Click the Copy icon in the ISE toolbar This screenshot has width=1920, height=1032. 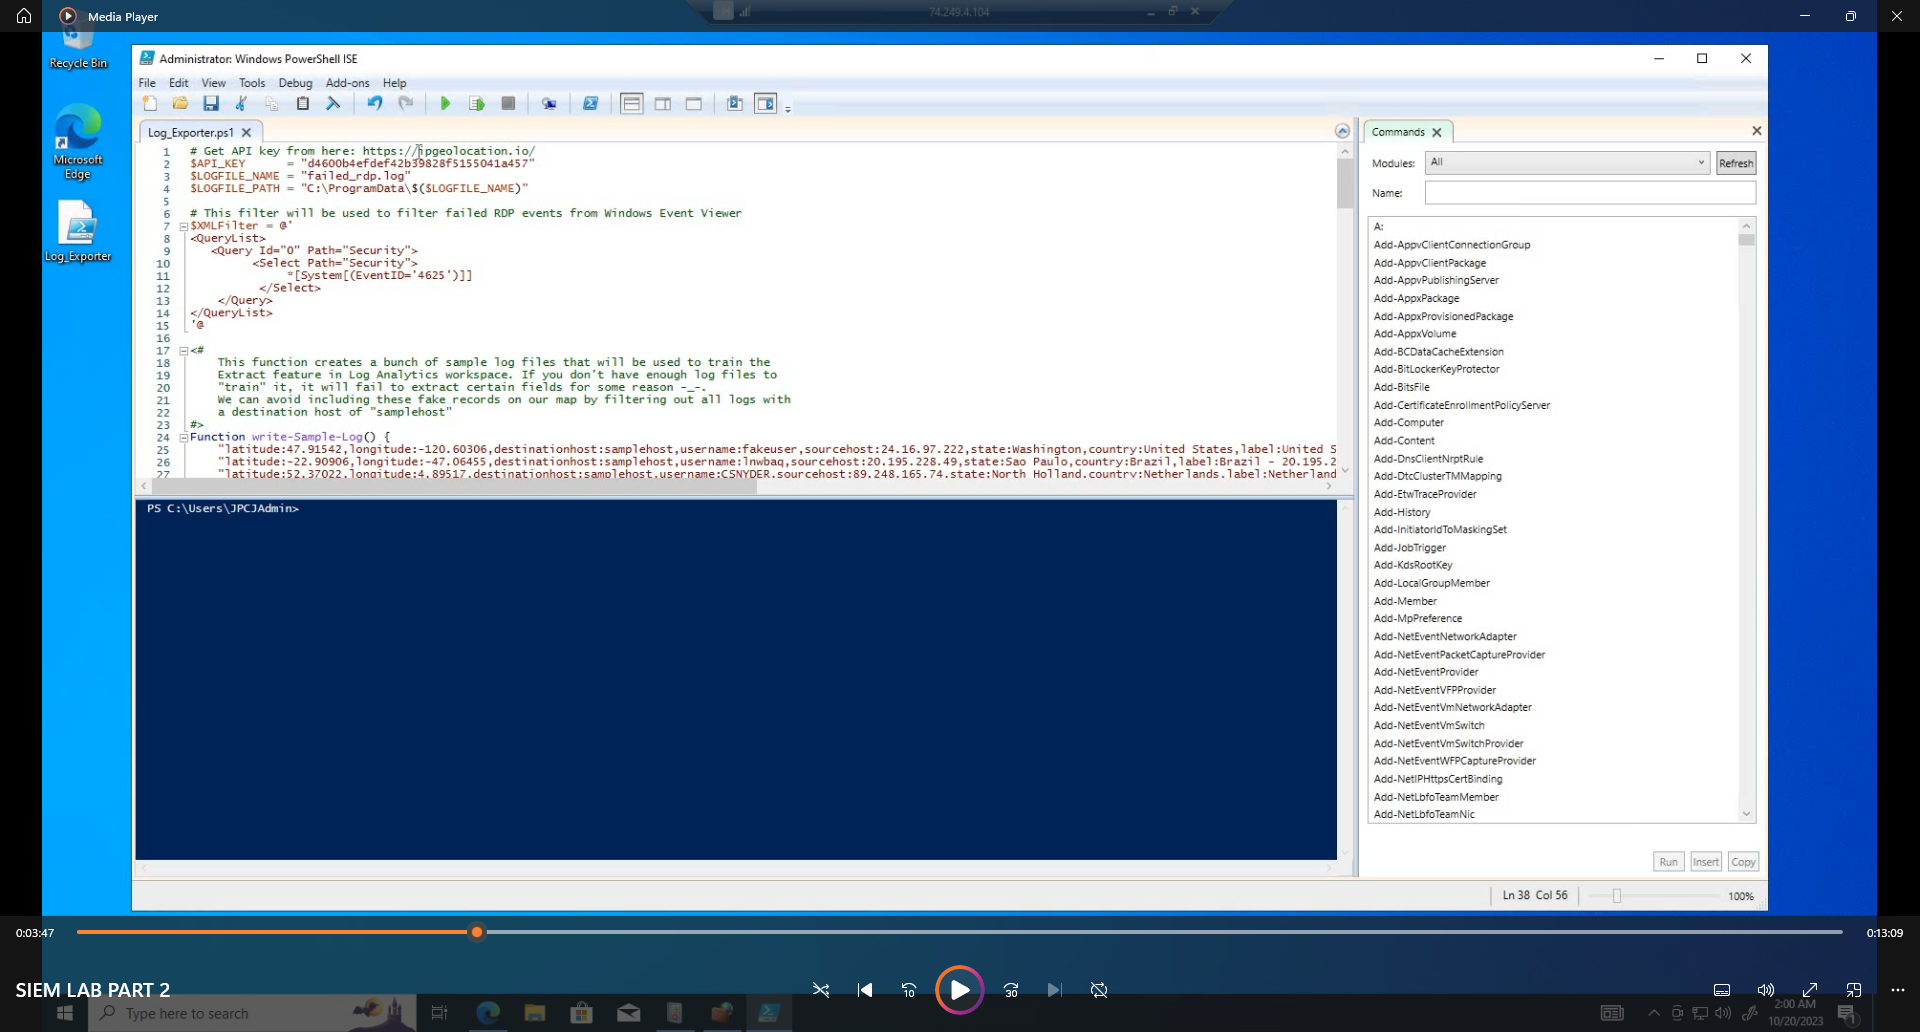272,104
